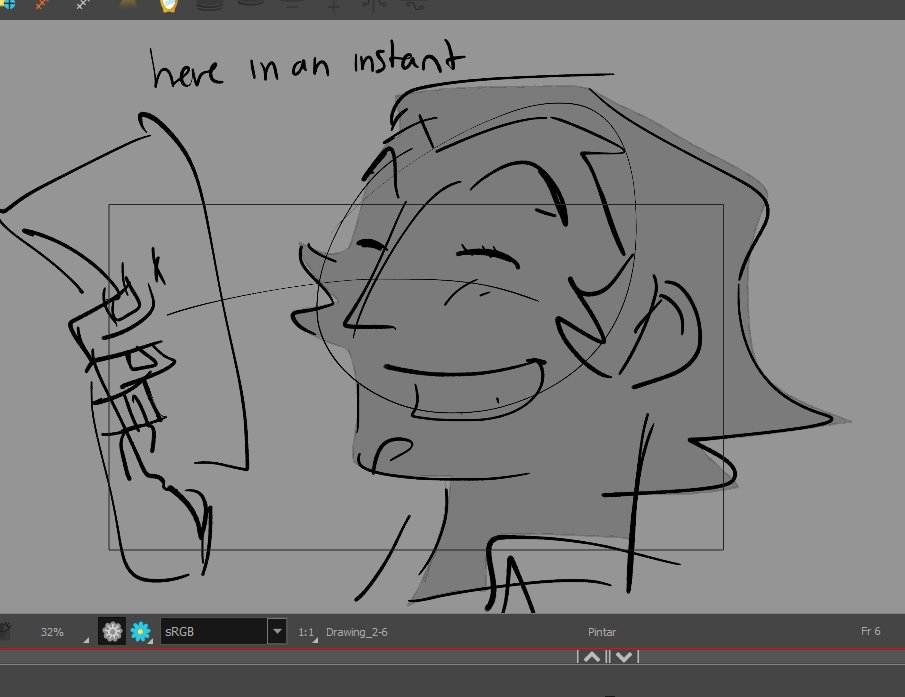
Task: Click the stacked discs icon in the top toolbar
Action: point(210,5)
